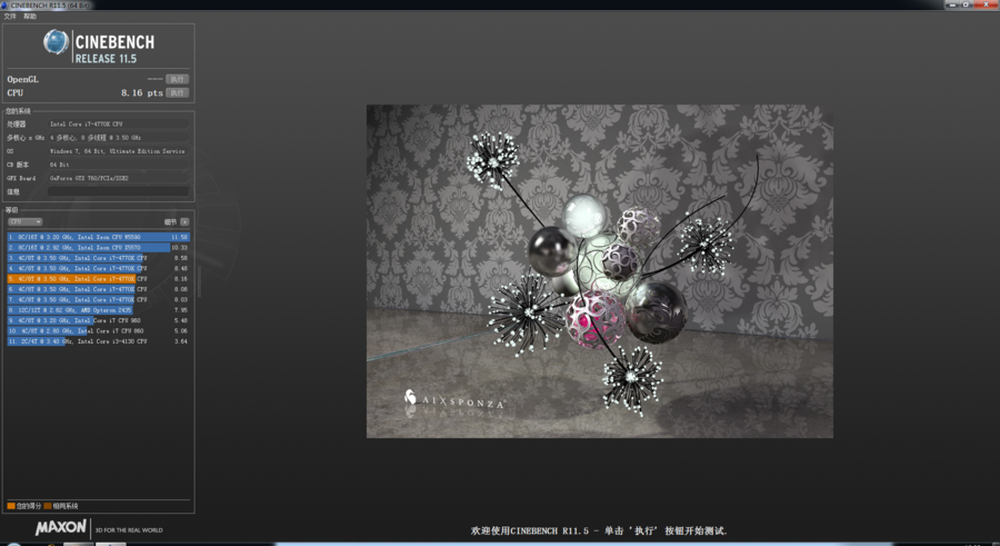
Task: Select ranking row 11 Core i3-4130 CPU
Action: point(98,341)
